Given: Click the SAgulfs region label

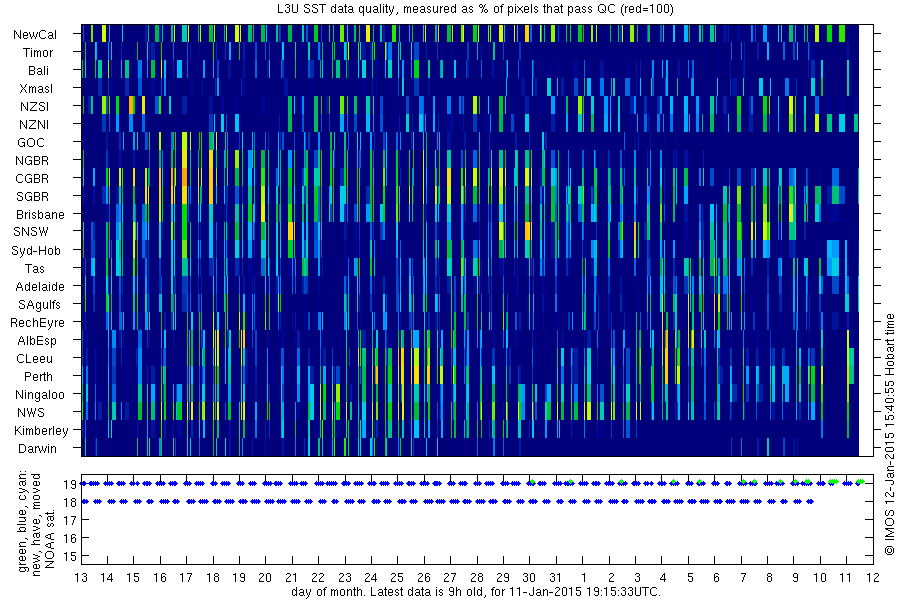Looking at the screenshot, I should [x=39, y=305].
